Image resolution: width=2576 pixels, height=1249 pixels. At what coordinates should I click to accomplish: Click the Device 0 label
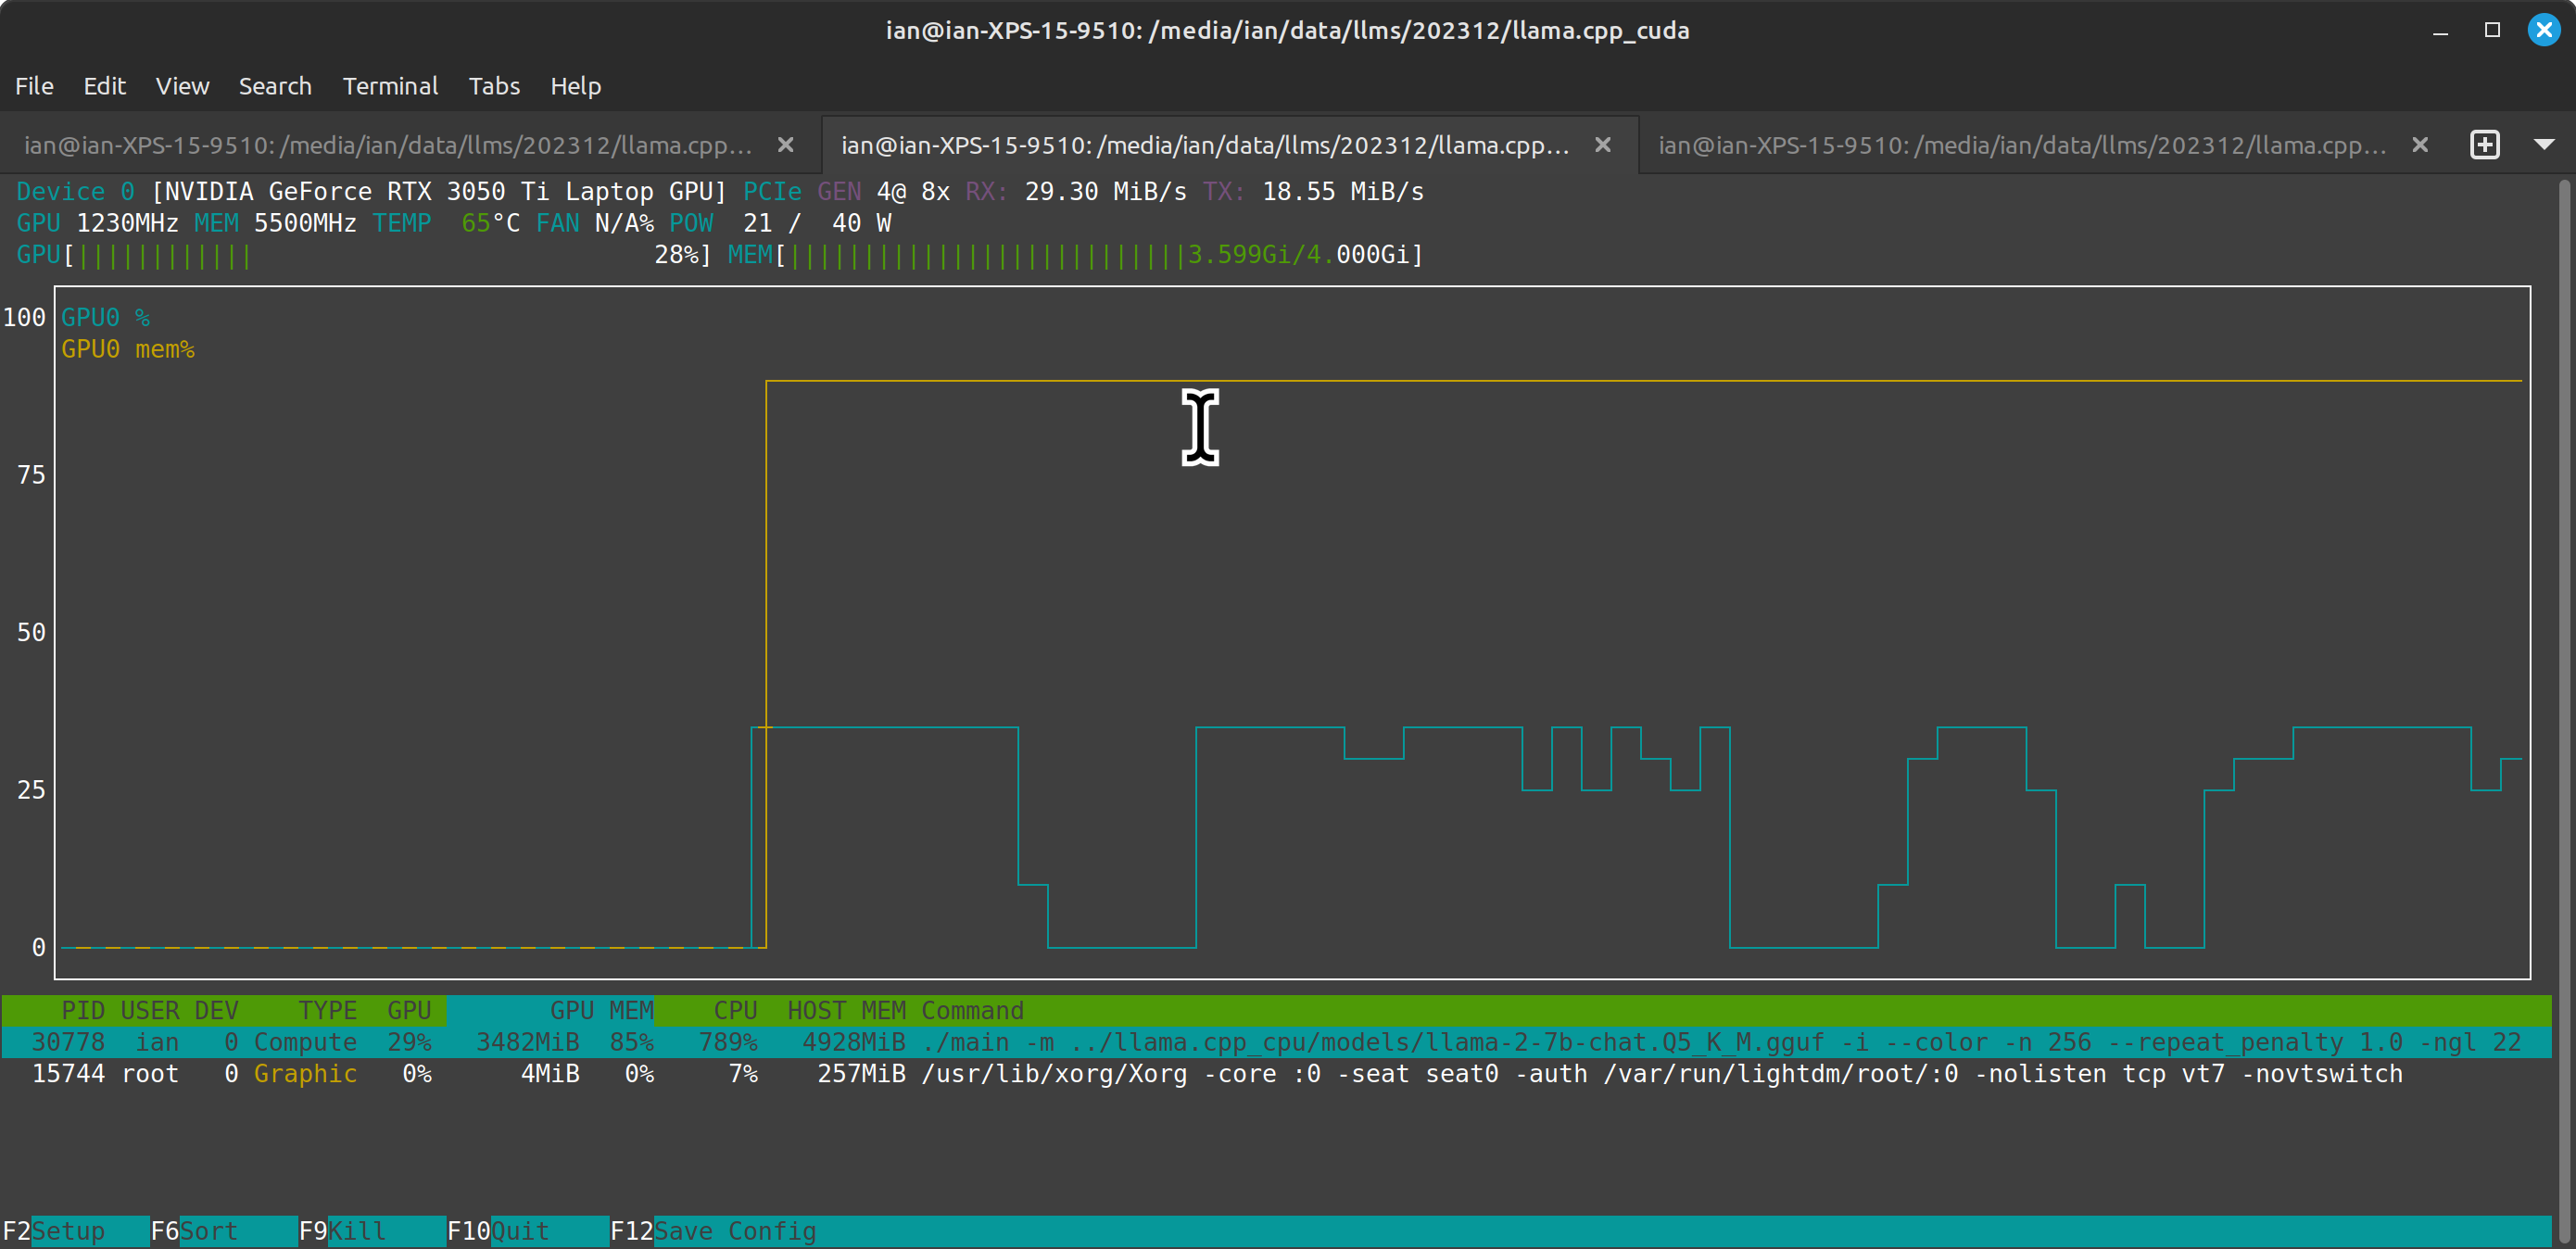(75, 192)
